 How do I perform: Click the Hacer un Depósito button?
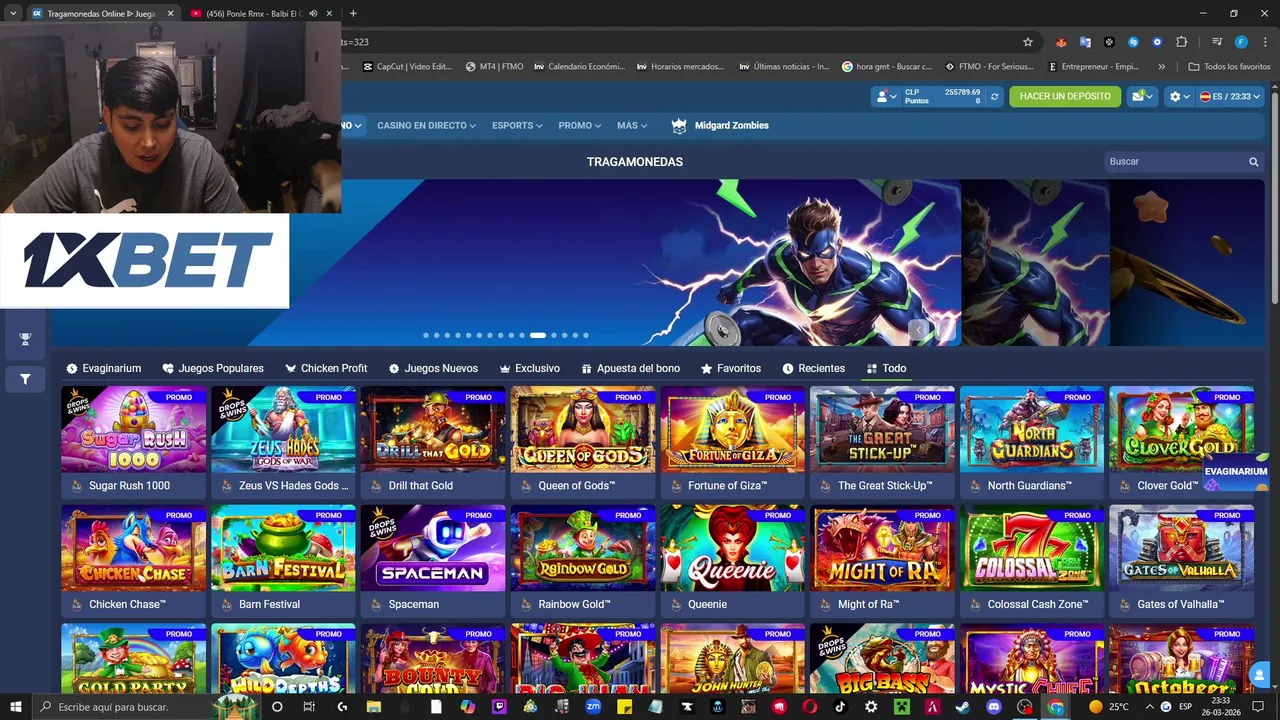1065,96
